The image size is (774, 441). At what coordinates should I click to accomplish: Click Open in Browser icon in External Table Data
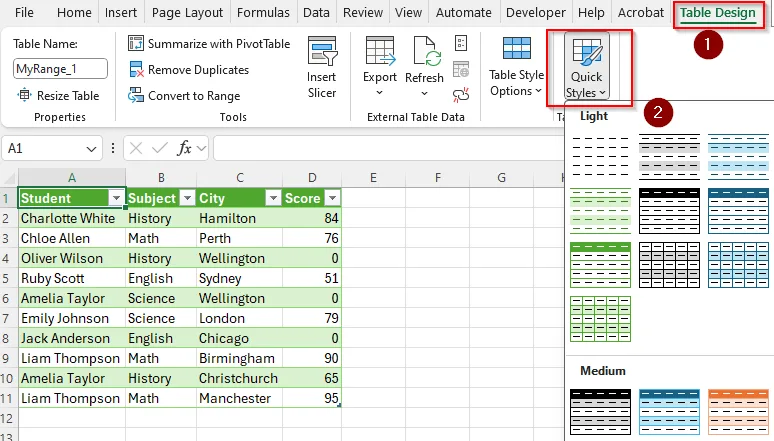click(461, 70)
